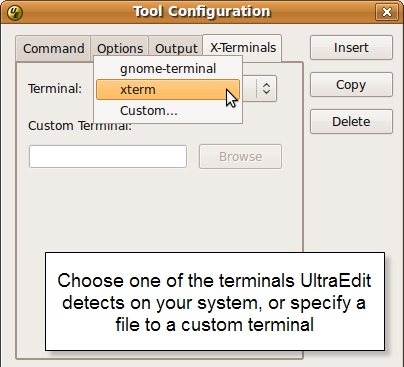Select the X-Terminals tab
Image resolution: width=404 pixels, height=367 pixels.
point(243,48)
